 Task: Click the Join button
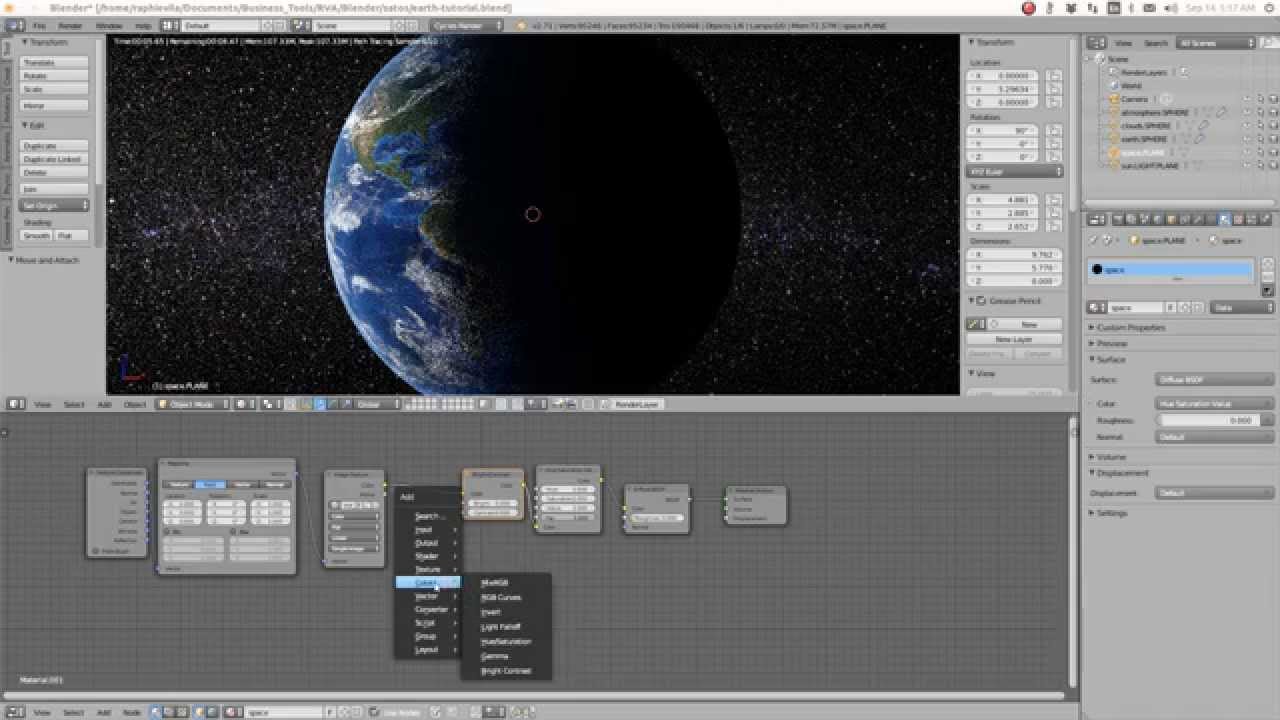[x=54, y=189]
